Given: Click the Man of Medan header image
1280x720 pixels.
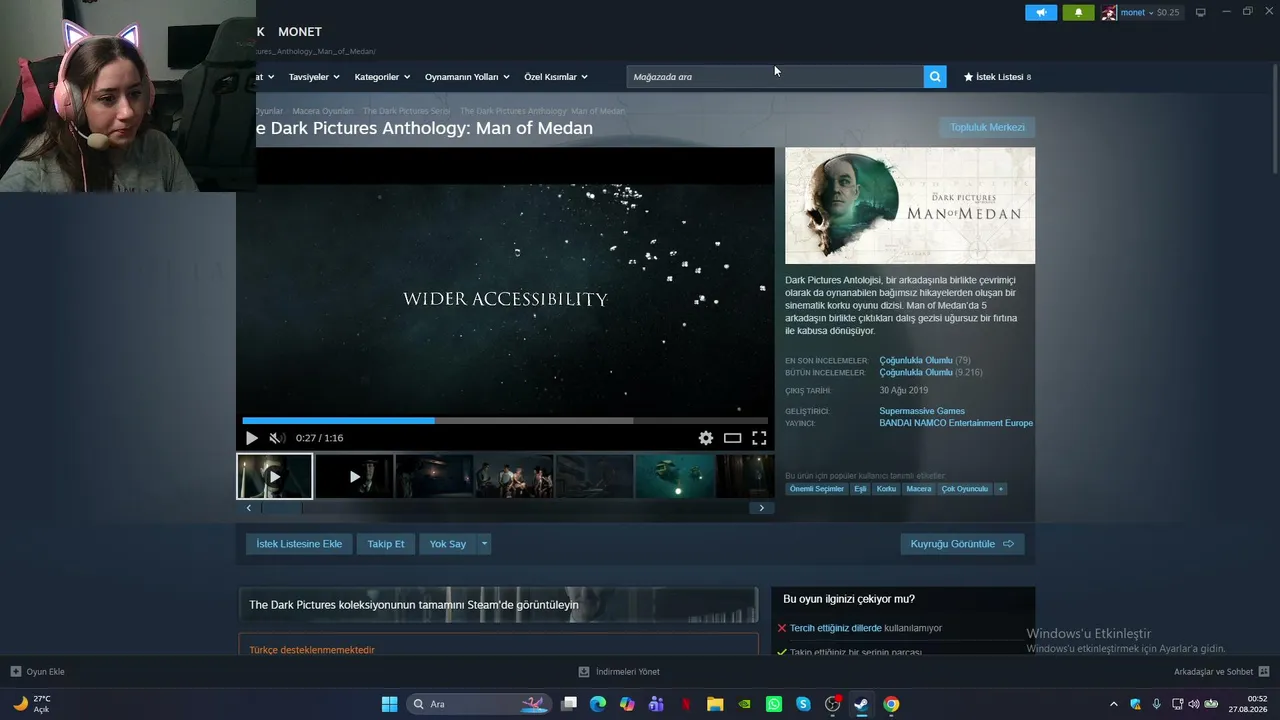Looking at the screenshot, I should (x=910, y=206).
